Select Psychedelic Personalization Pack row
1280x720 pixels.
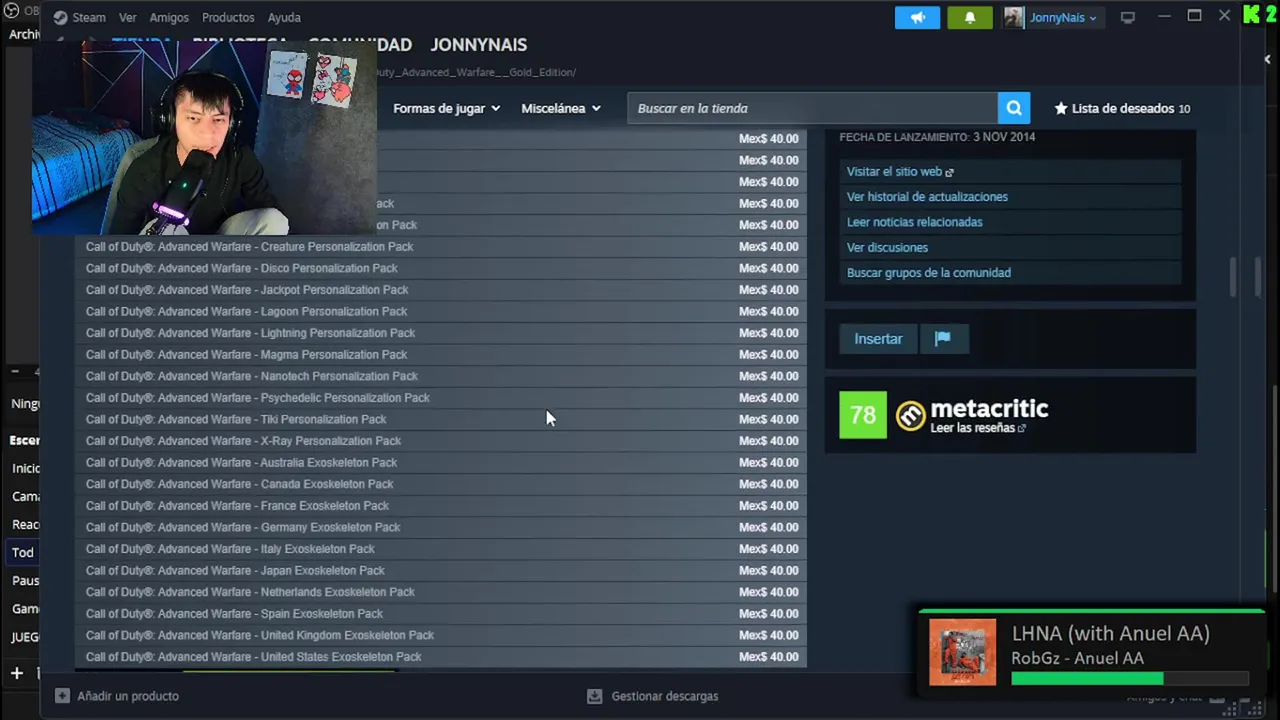click(x=440, y=398)
